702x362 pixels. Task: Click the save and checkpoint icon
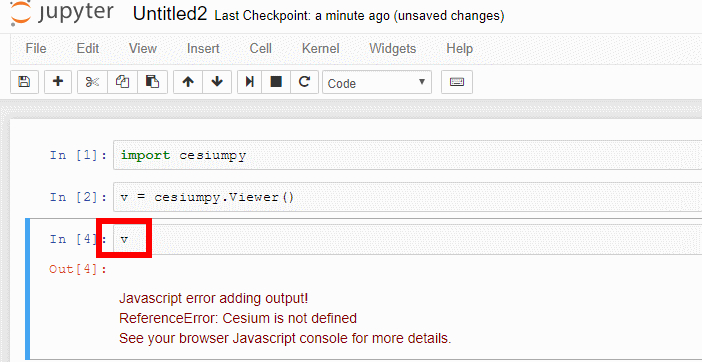(x=24, y=82)
